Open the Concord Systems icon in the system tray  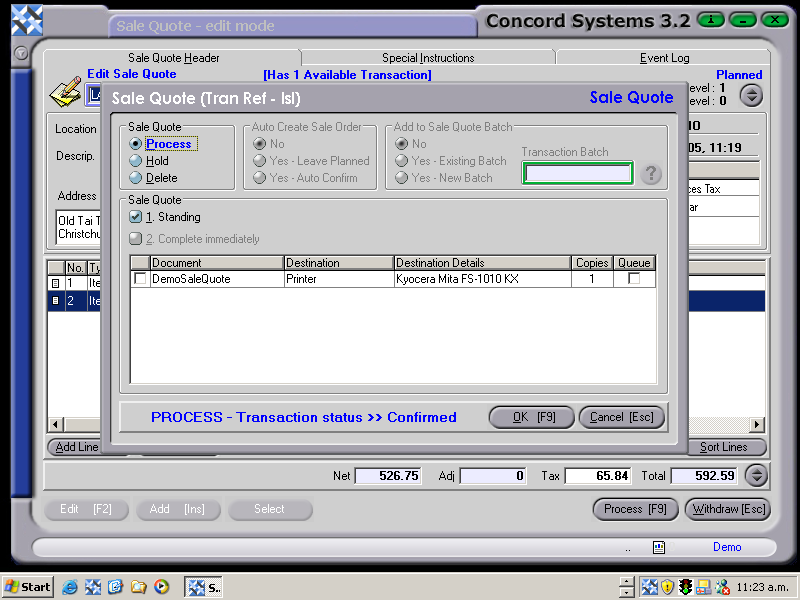pyautogui.click(x=648, y=586)
